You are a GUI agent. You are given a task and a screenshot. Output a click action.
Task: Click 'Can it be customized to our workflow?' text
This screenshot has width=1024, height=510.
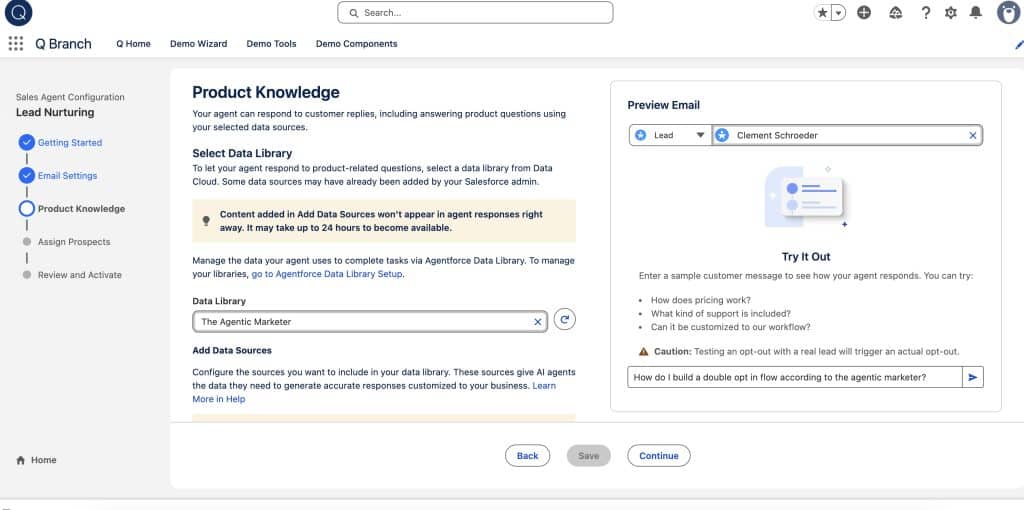(731, 327)
